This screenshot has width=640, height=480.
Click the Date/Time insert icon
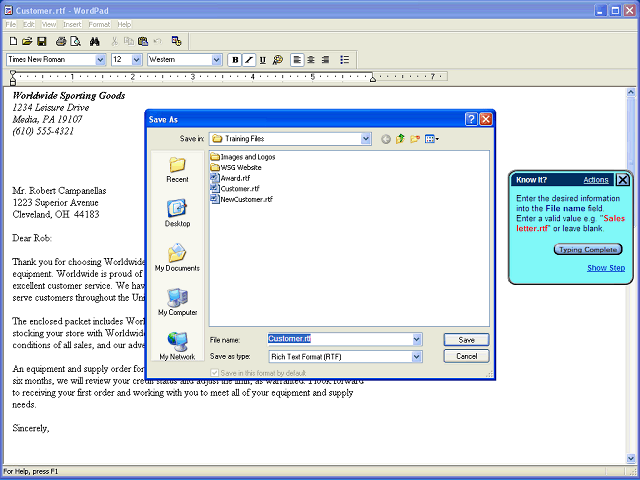(x=176, y=41)
